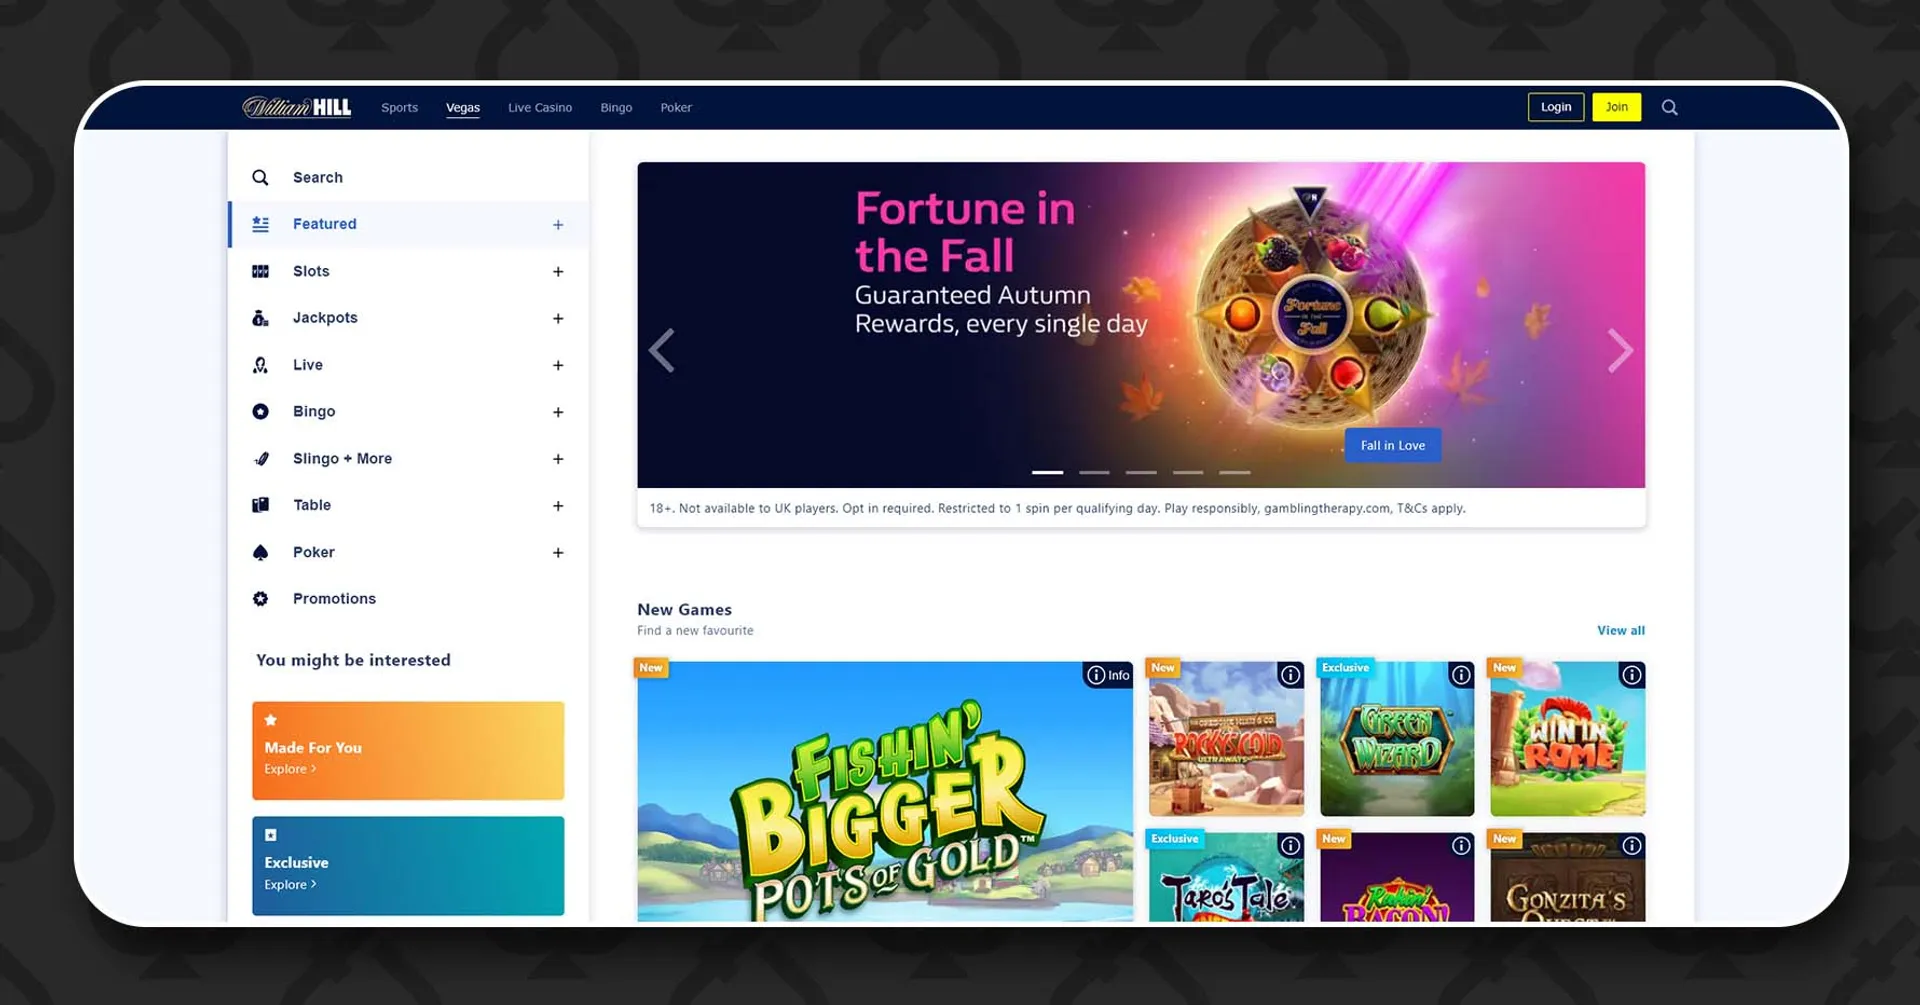Click the yellow Join button
The image size is (1920, 1005).
[1617, 107]
